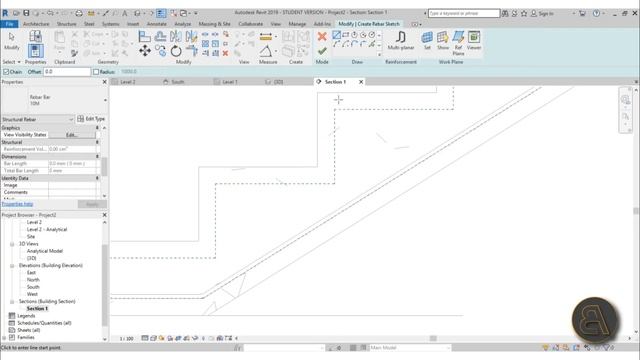Enable the Radius checkbox
Image resolution: width=640 pixels, height=360 pixels.
pyautogui.click(x=96, y=72)
